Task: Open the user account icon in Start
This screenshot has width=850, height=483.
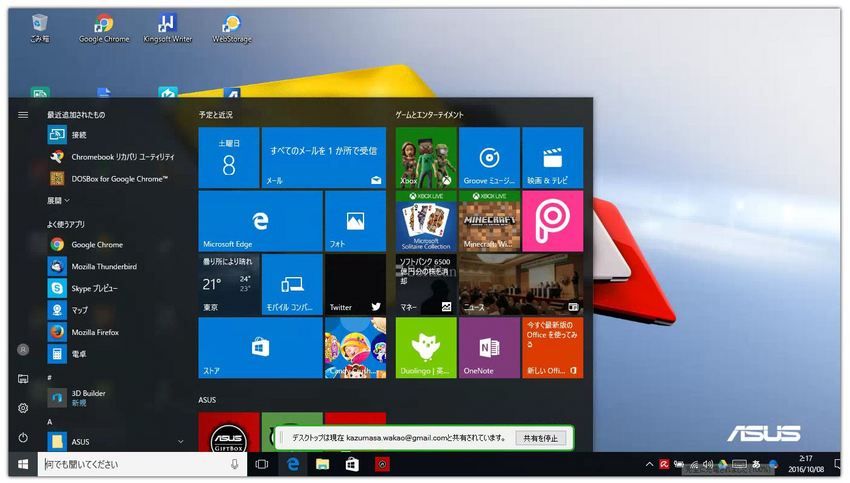Action: (x=23, y=350)
